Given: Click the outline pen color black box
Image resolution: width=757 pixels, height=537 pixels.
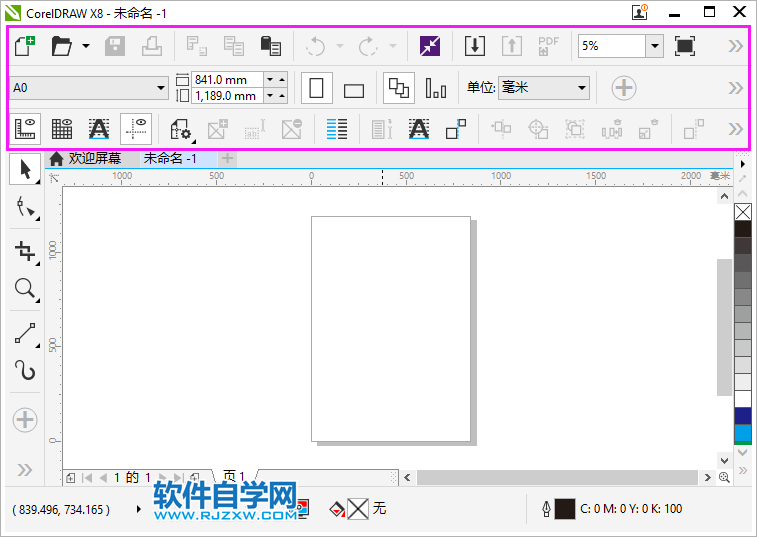Looking at the screenshot, I should coord(564,509).
